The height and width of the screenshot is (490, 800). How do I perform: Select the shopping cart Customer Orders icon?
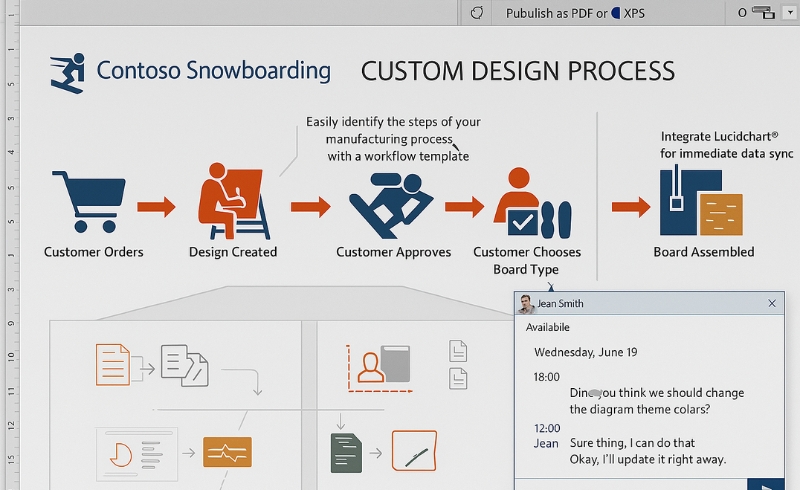coord(89,202)
